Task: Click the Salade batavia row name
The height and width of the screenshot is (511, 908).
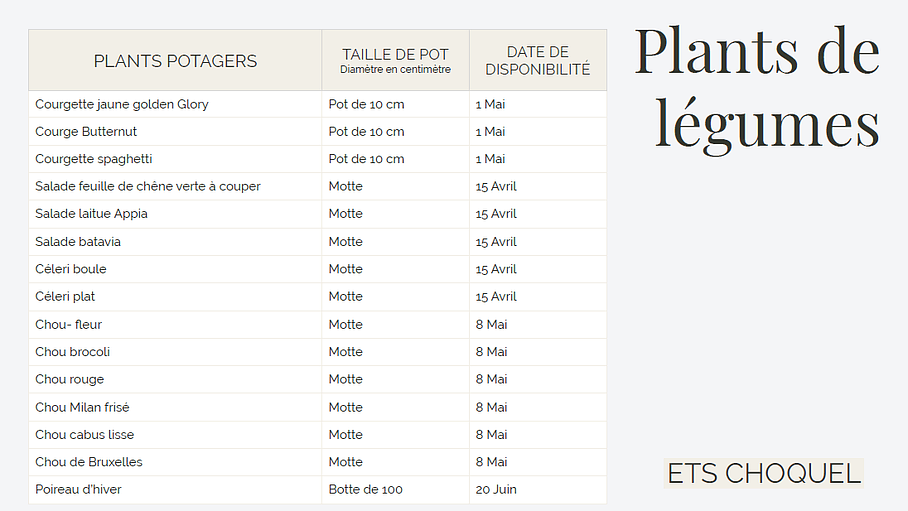Action: point(78,242)
